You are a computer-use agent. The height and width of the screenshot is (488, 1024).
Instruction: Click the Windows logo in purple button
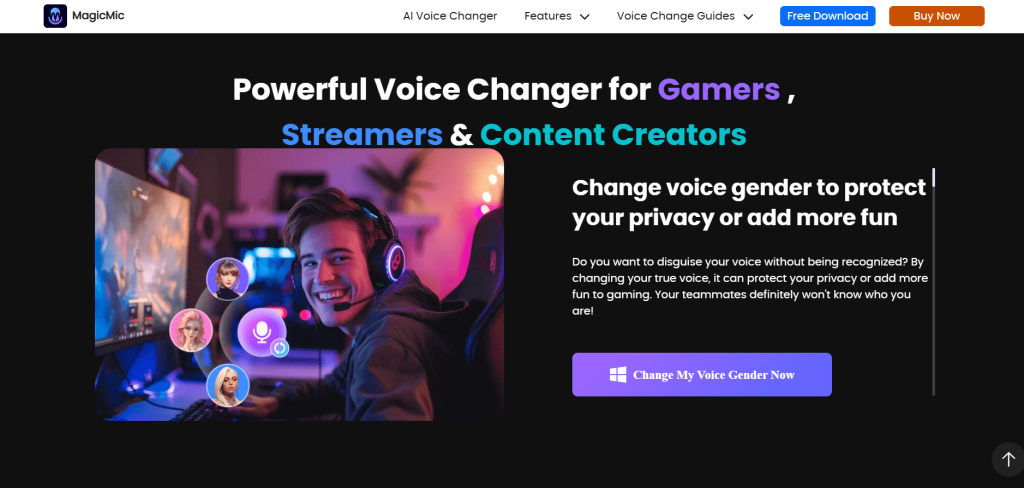(618, 374)
